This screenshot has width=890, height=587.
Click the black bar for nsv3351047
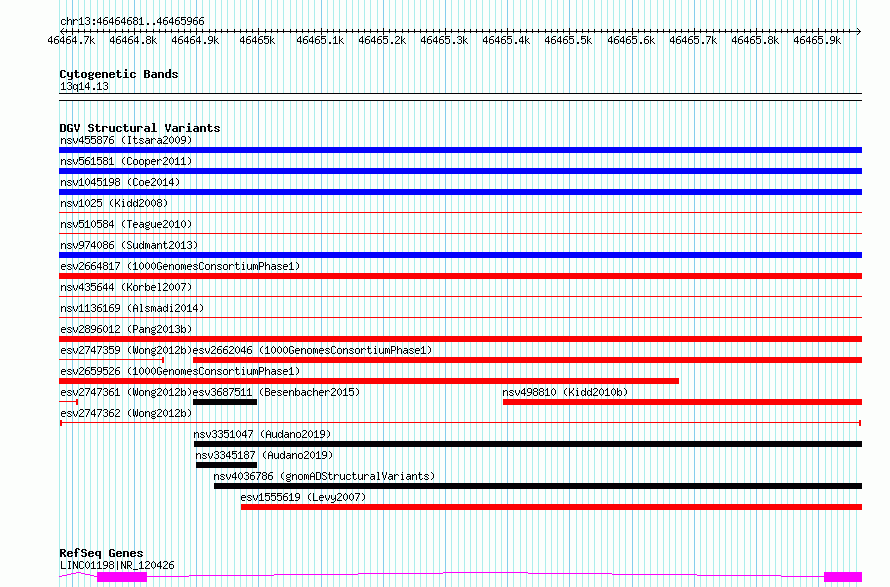[x=528, y=444]
